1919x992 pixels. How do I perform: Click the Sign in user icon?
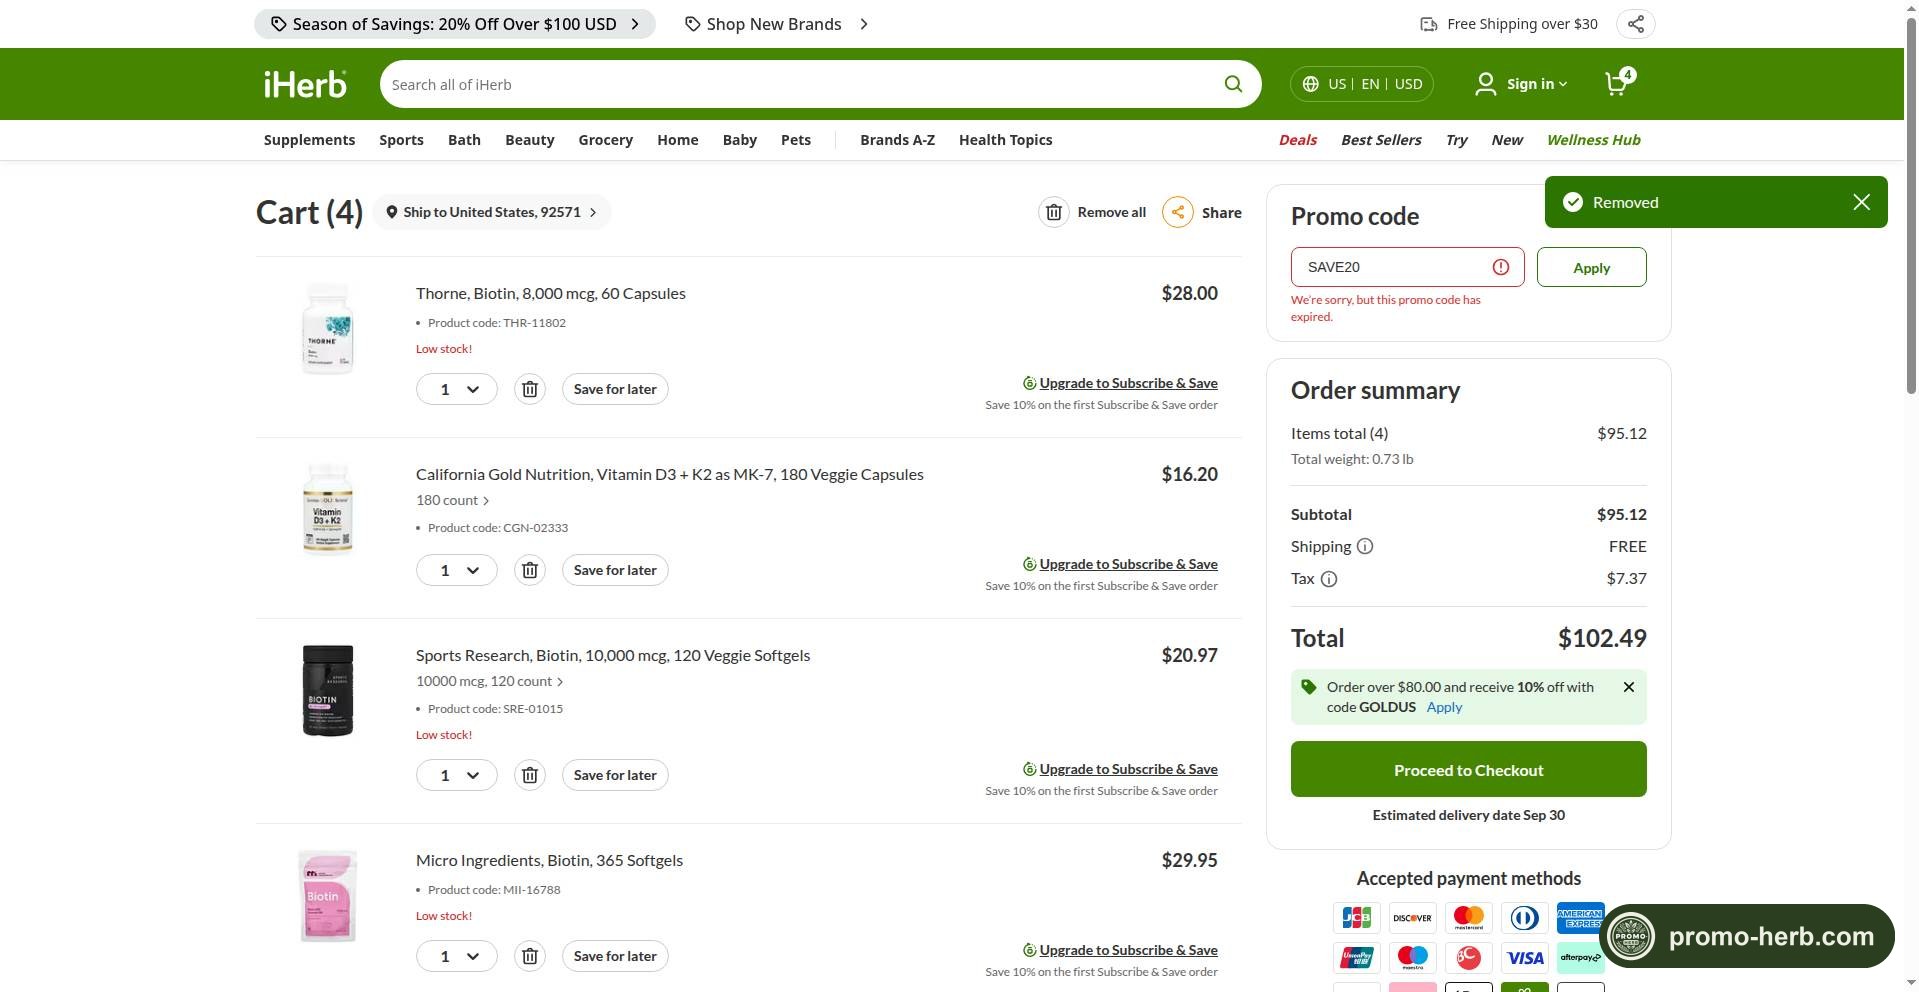click(x=1486, y=84)
